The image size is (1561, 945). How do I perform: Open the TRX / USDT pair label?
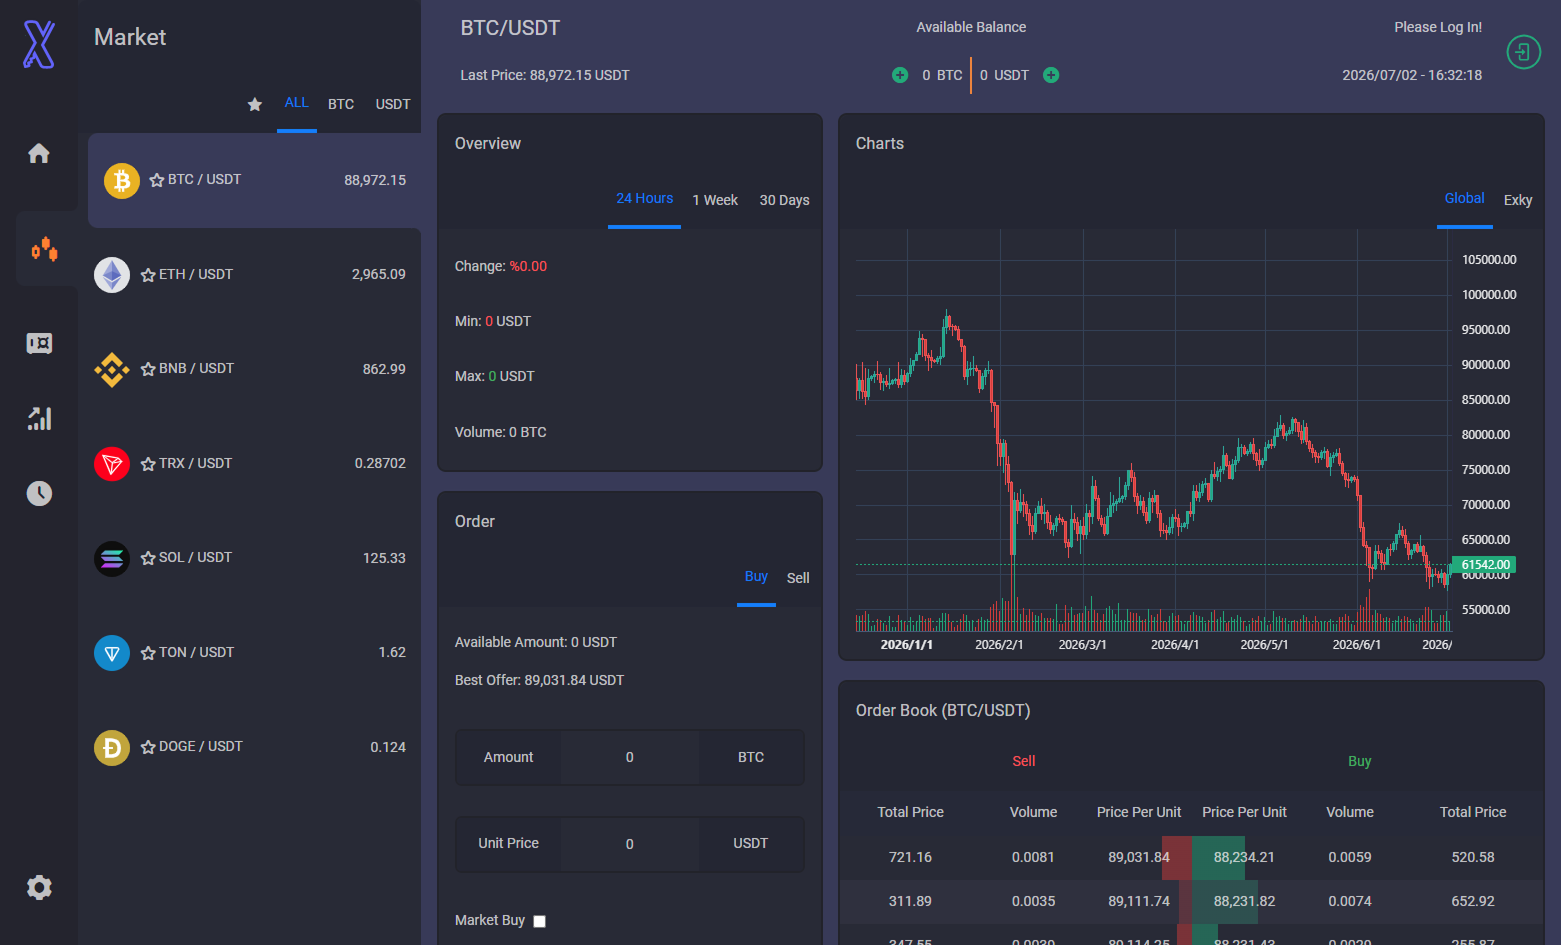coord(196,463)
